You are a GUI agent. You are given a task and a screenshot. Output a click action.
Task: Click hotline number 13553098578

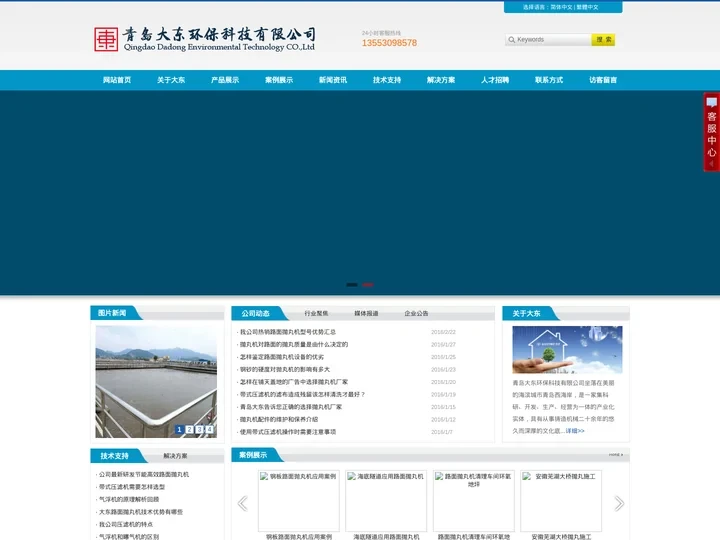389,43
